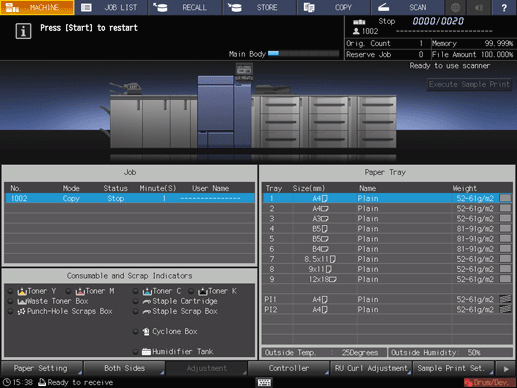Open the on-screen keyboard icon

264,382
